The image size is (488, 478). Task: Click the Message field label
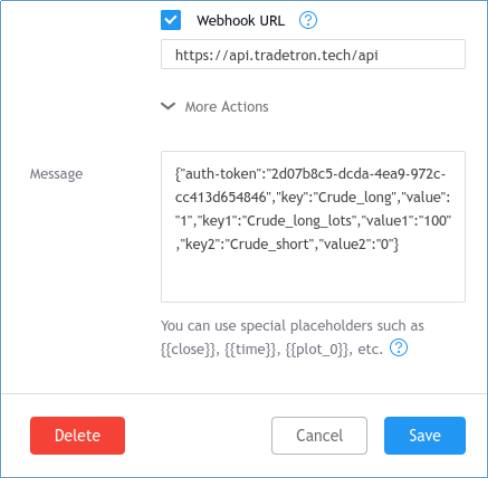coord(56,174)
